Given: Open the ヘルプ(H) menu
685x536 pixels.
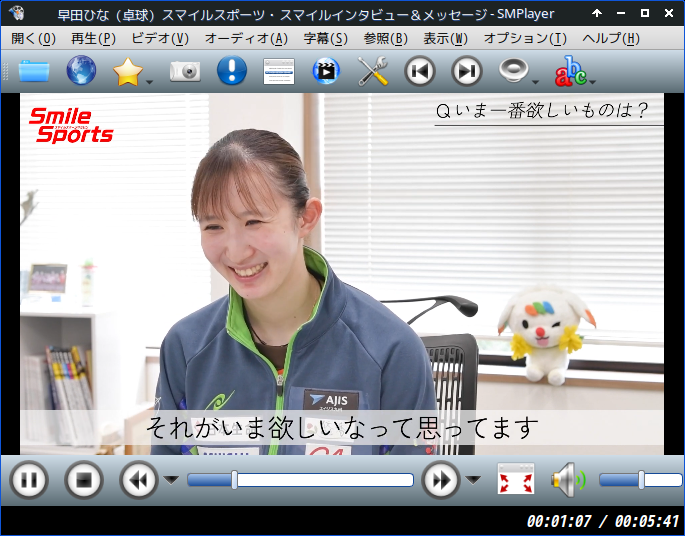Looking at the screenshot, I should (611, 38).
